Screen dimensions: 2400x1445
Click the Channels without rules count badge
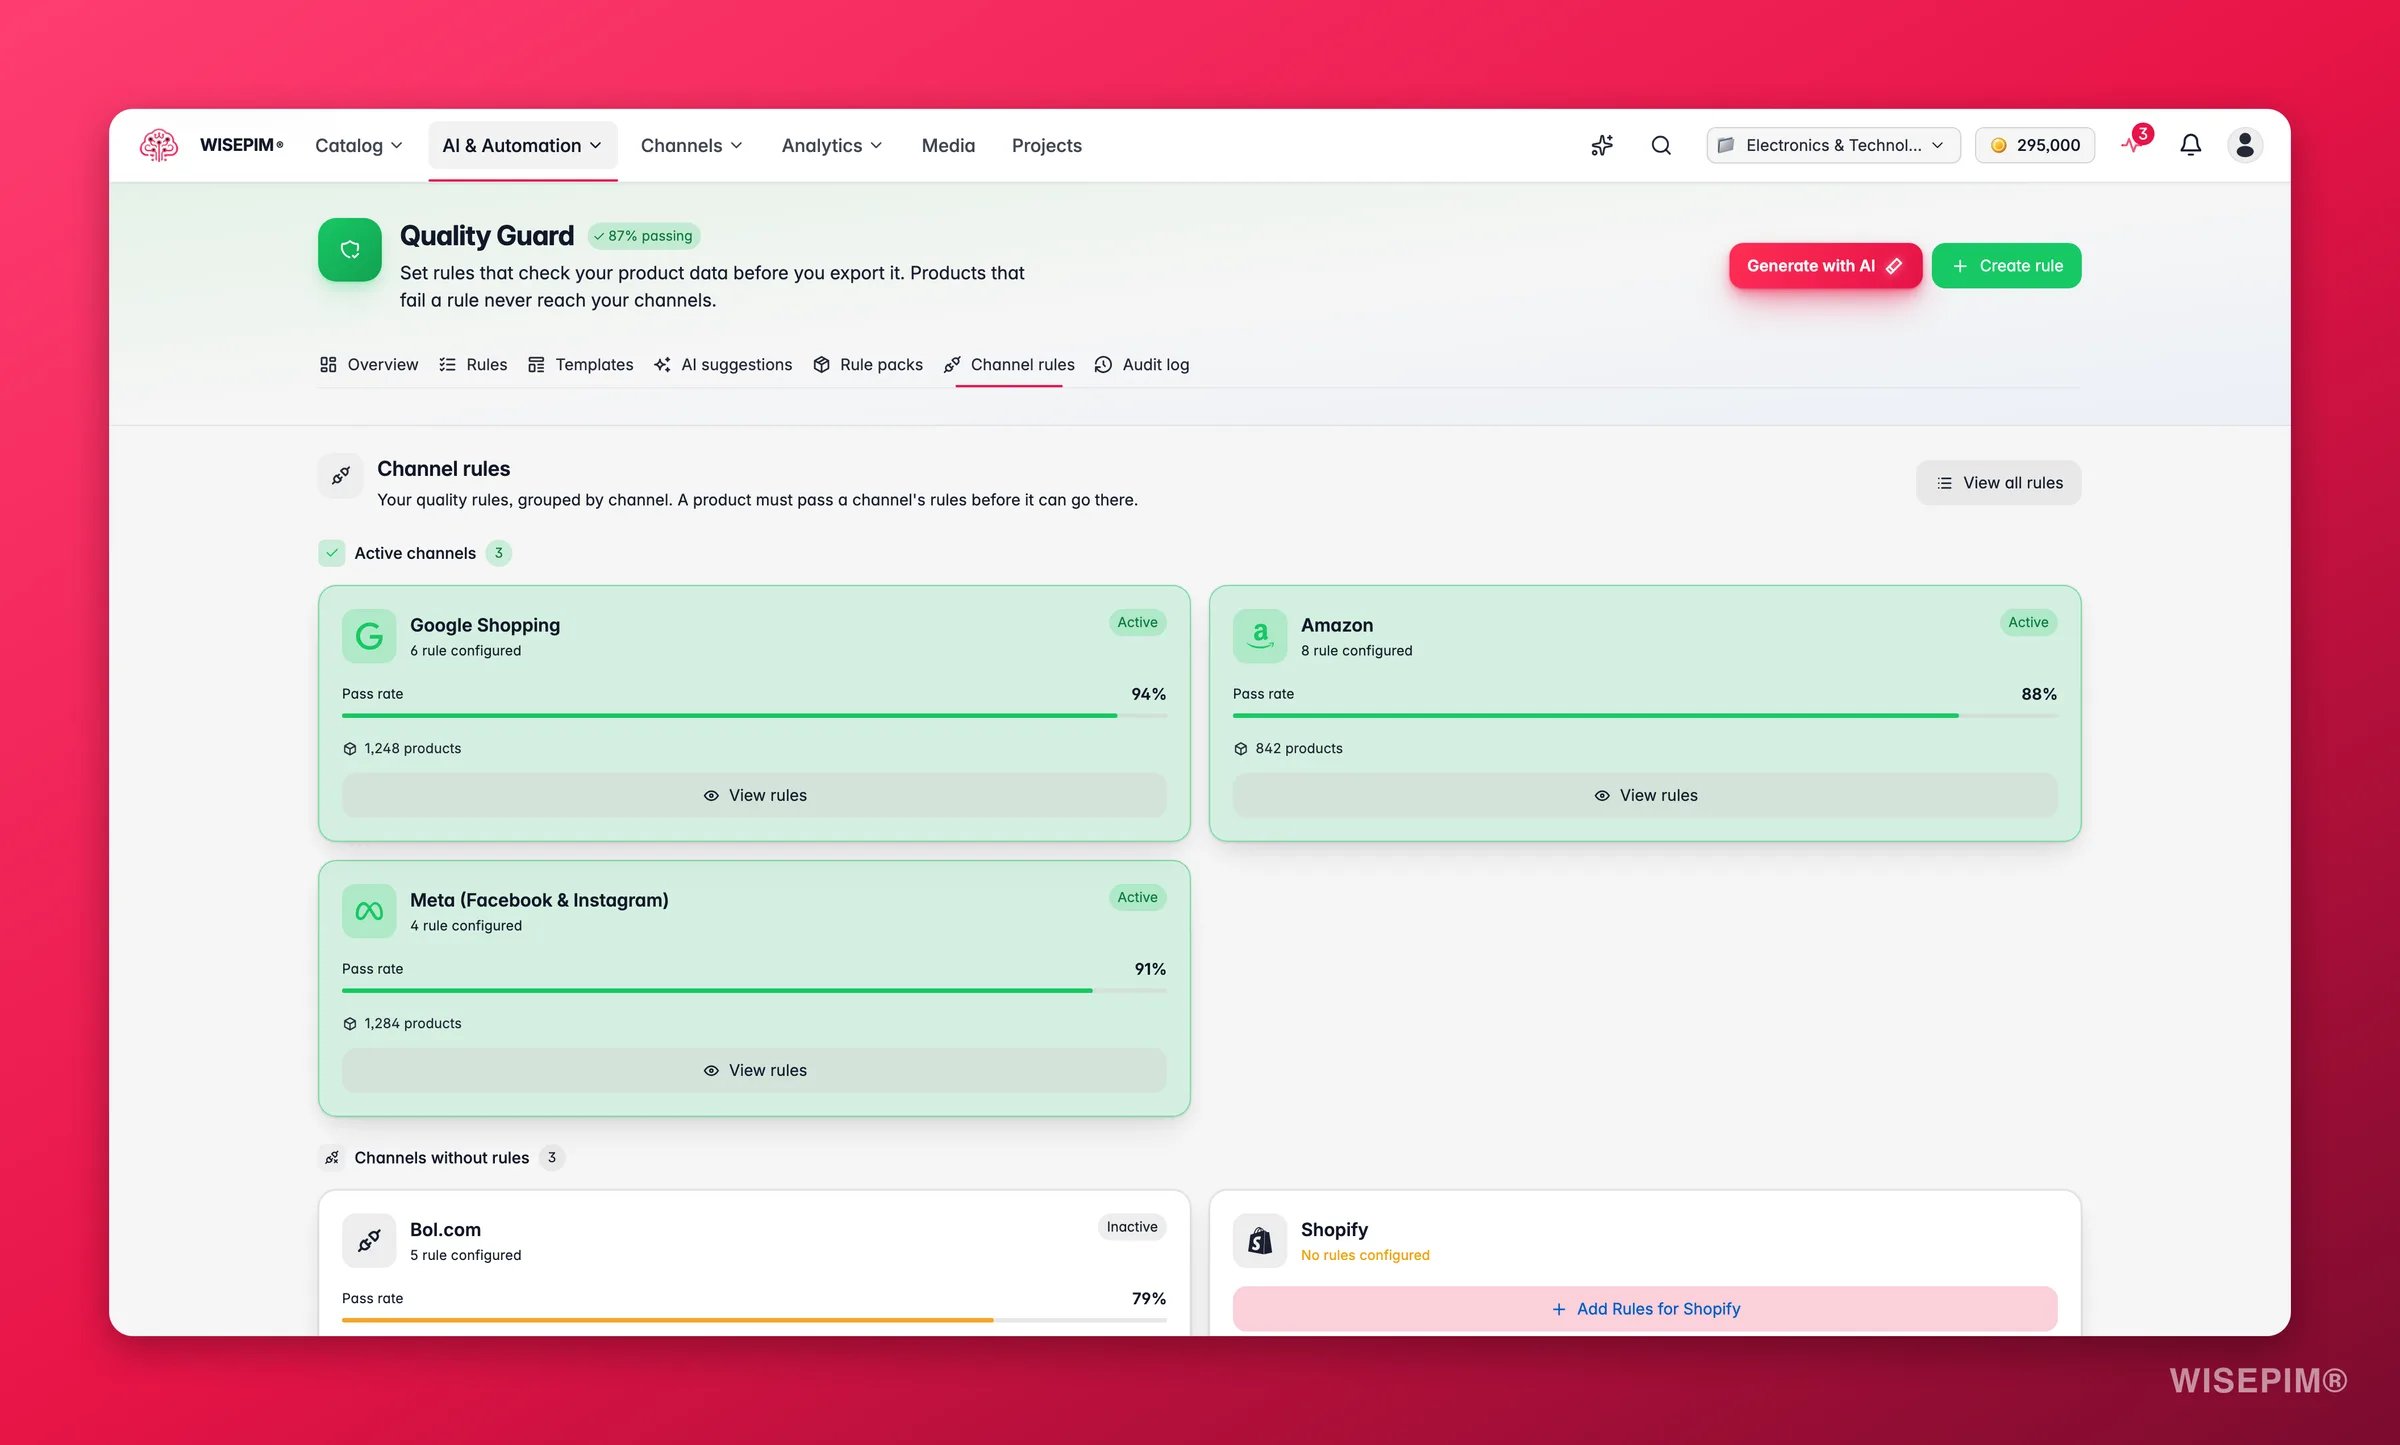pyautogui.click(x=552, y=1158)
